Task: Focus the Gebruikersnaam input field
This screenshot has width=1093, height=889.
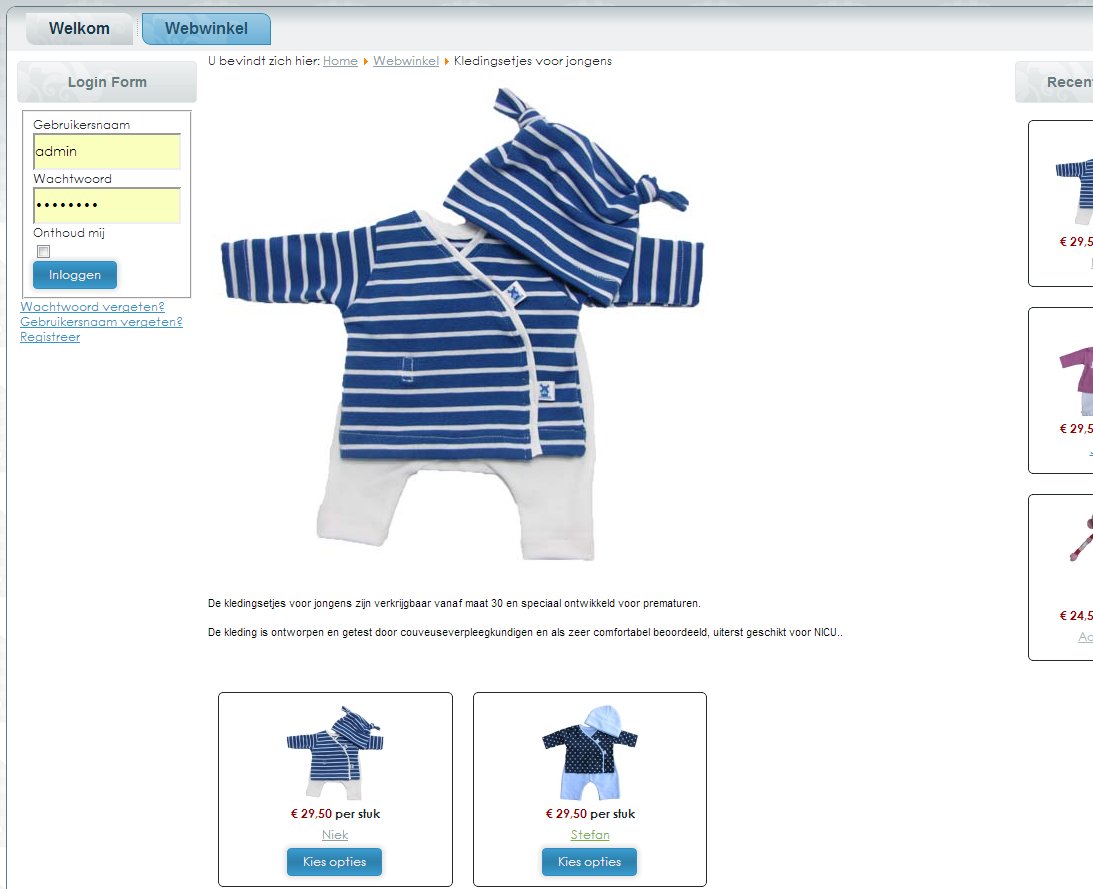Action: tap(107, 151)
